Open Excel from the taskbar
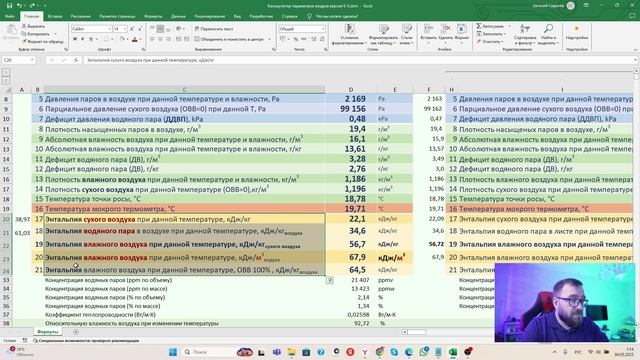The height and width of the screenshot is (360, 640). (453, 352)
